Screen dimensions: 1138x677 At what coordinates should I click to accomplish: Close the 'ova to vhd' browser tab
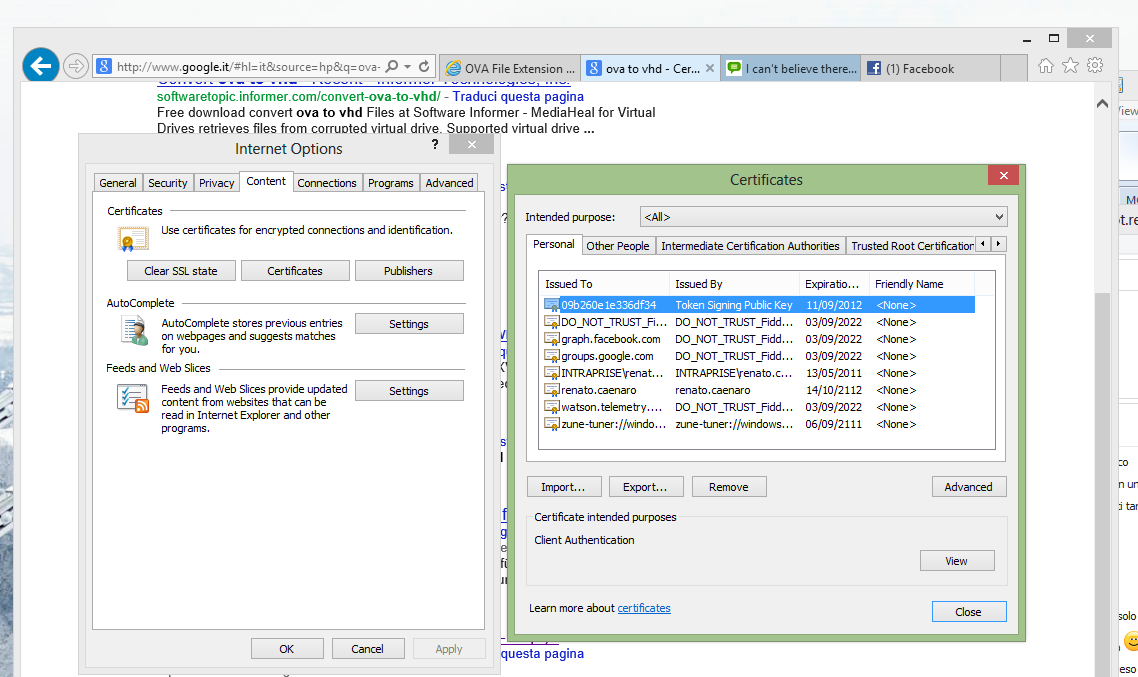pyautogui.click(x=710, y=68)
